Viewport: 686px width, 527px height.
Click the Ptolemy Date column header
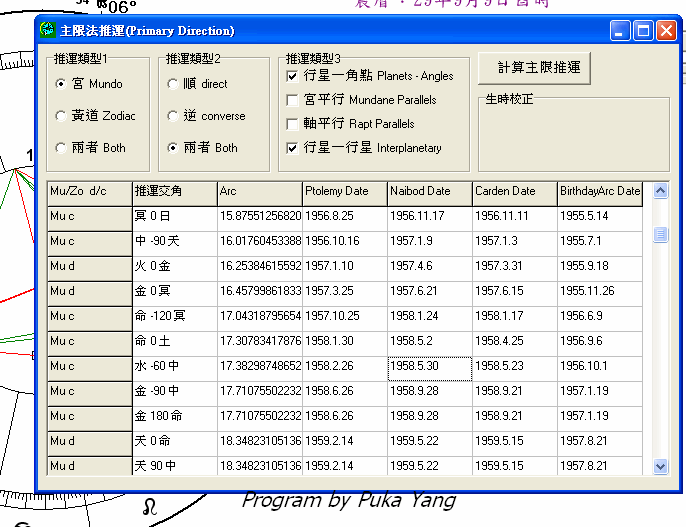345,194
